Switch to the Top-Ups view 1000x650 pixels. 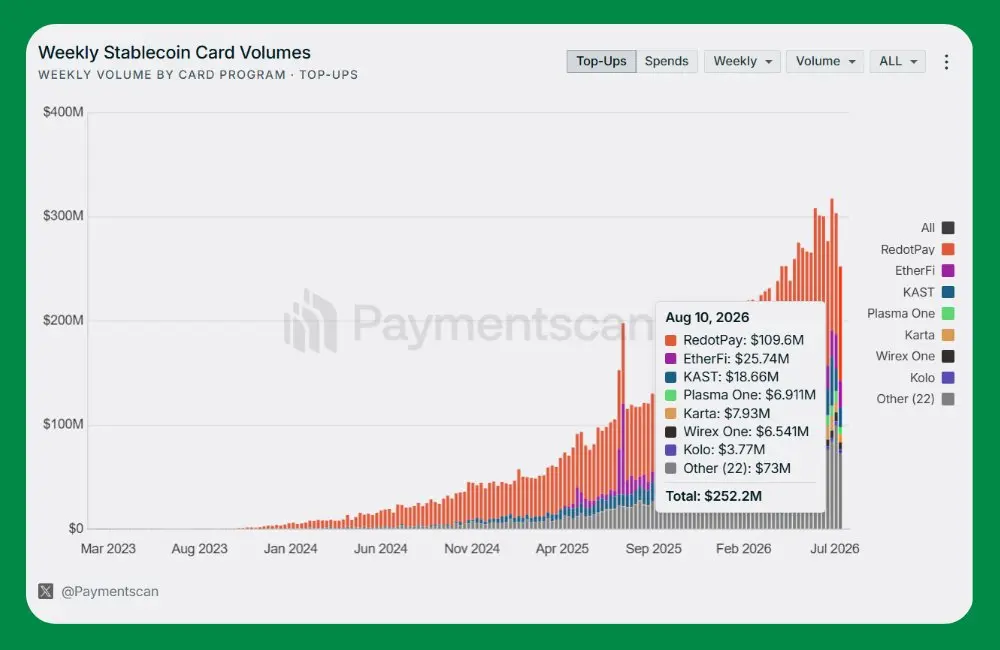[x=601, y=61]
